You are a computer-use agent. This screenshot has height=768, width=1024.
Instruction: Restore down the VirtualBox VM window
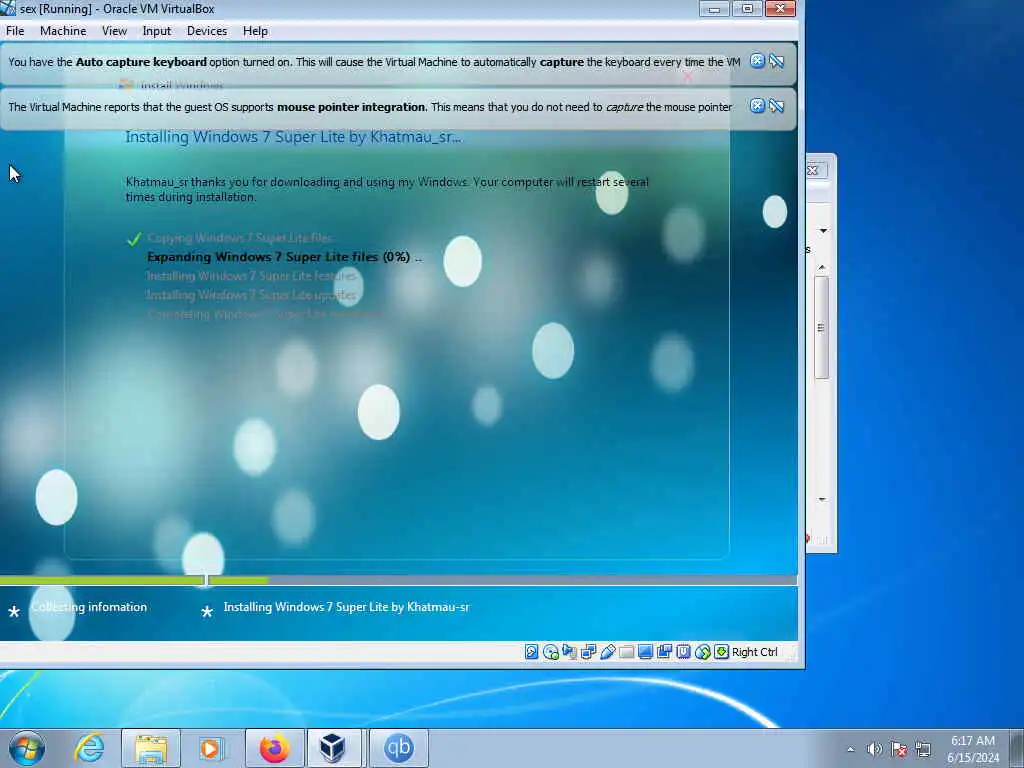[x=747, y=8]
